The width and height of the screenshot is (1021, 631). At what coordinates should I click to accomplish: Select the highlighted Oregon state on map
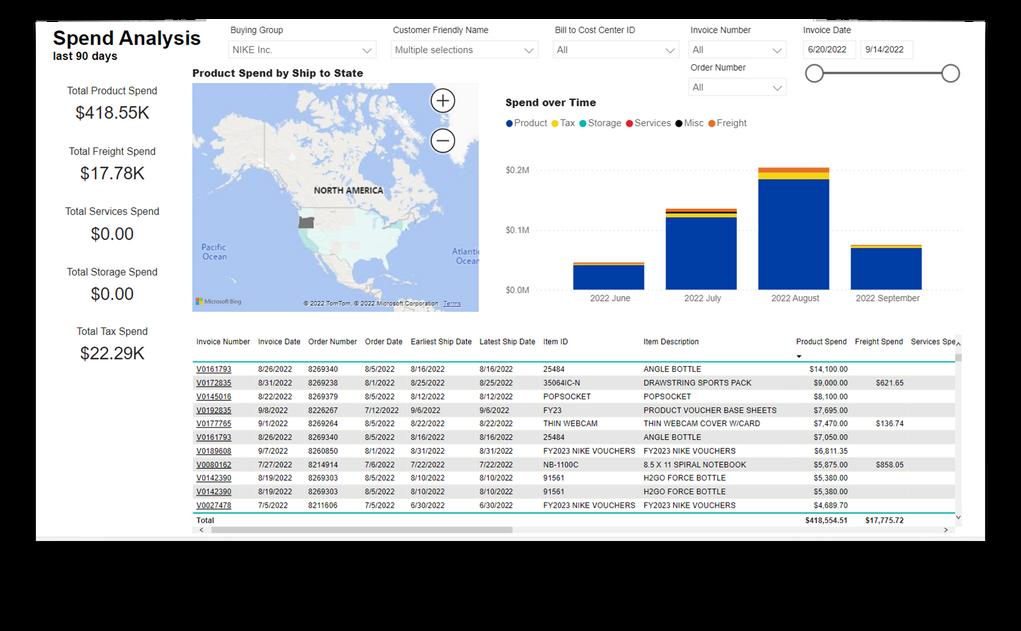pyautogui.click(x=306, y=222)
